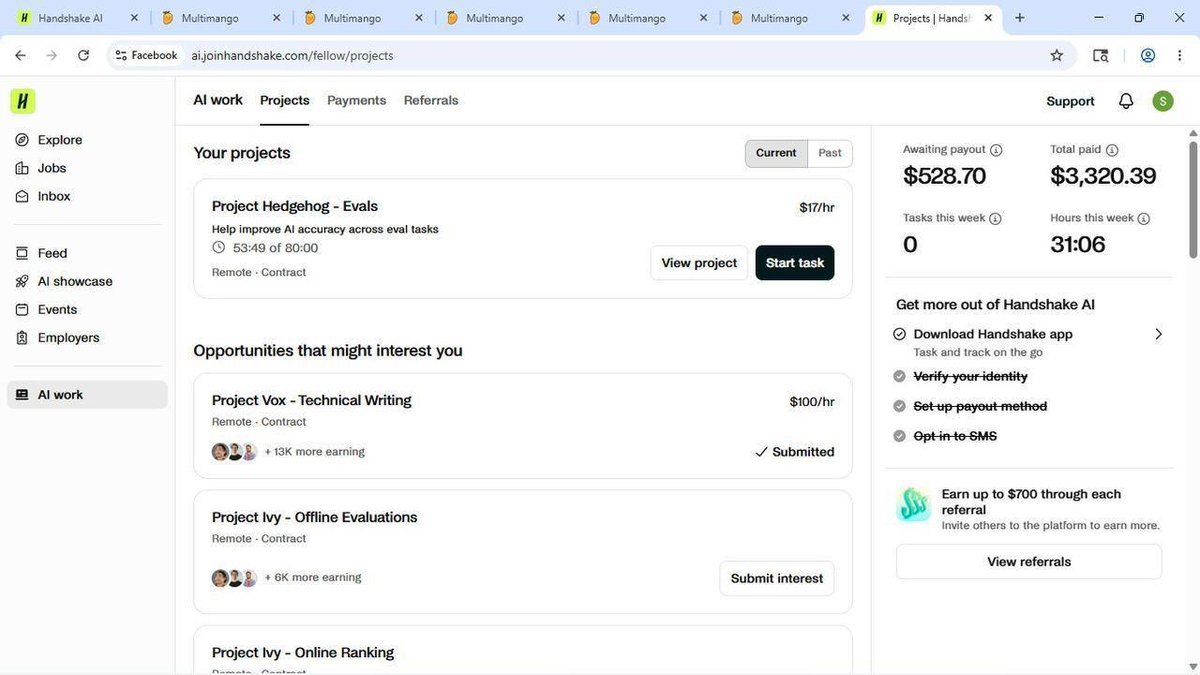
Task: Open Jobs via its briefcase icon
Action: tap(22, 168)
